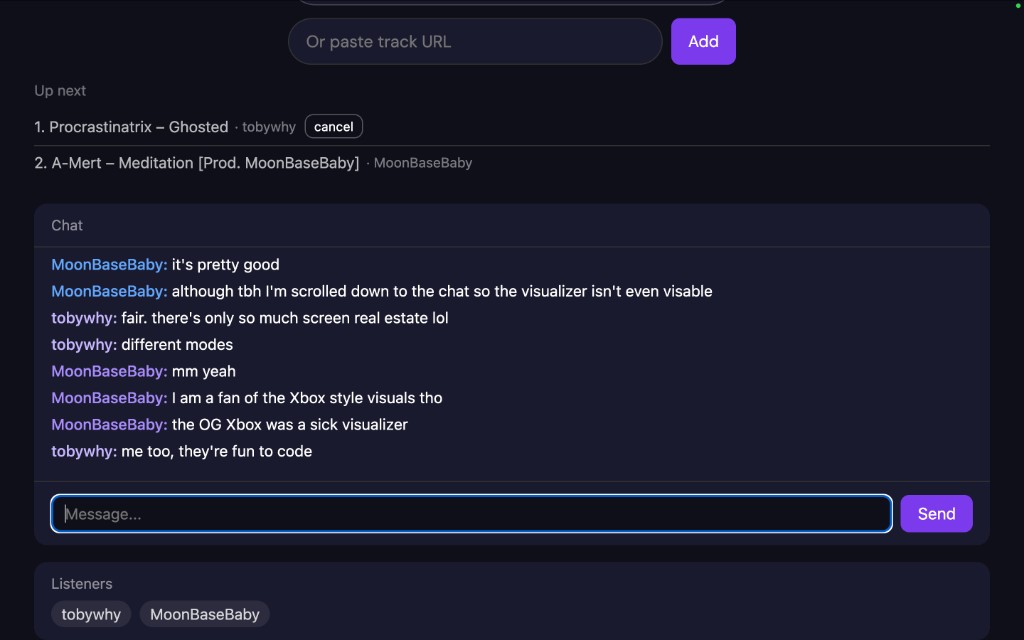This screenshot has height=640, width=1024.
Task: Click the "Xbox style visuals" chat message
Action: (306, 398)
